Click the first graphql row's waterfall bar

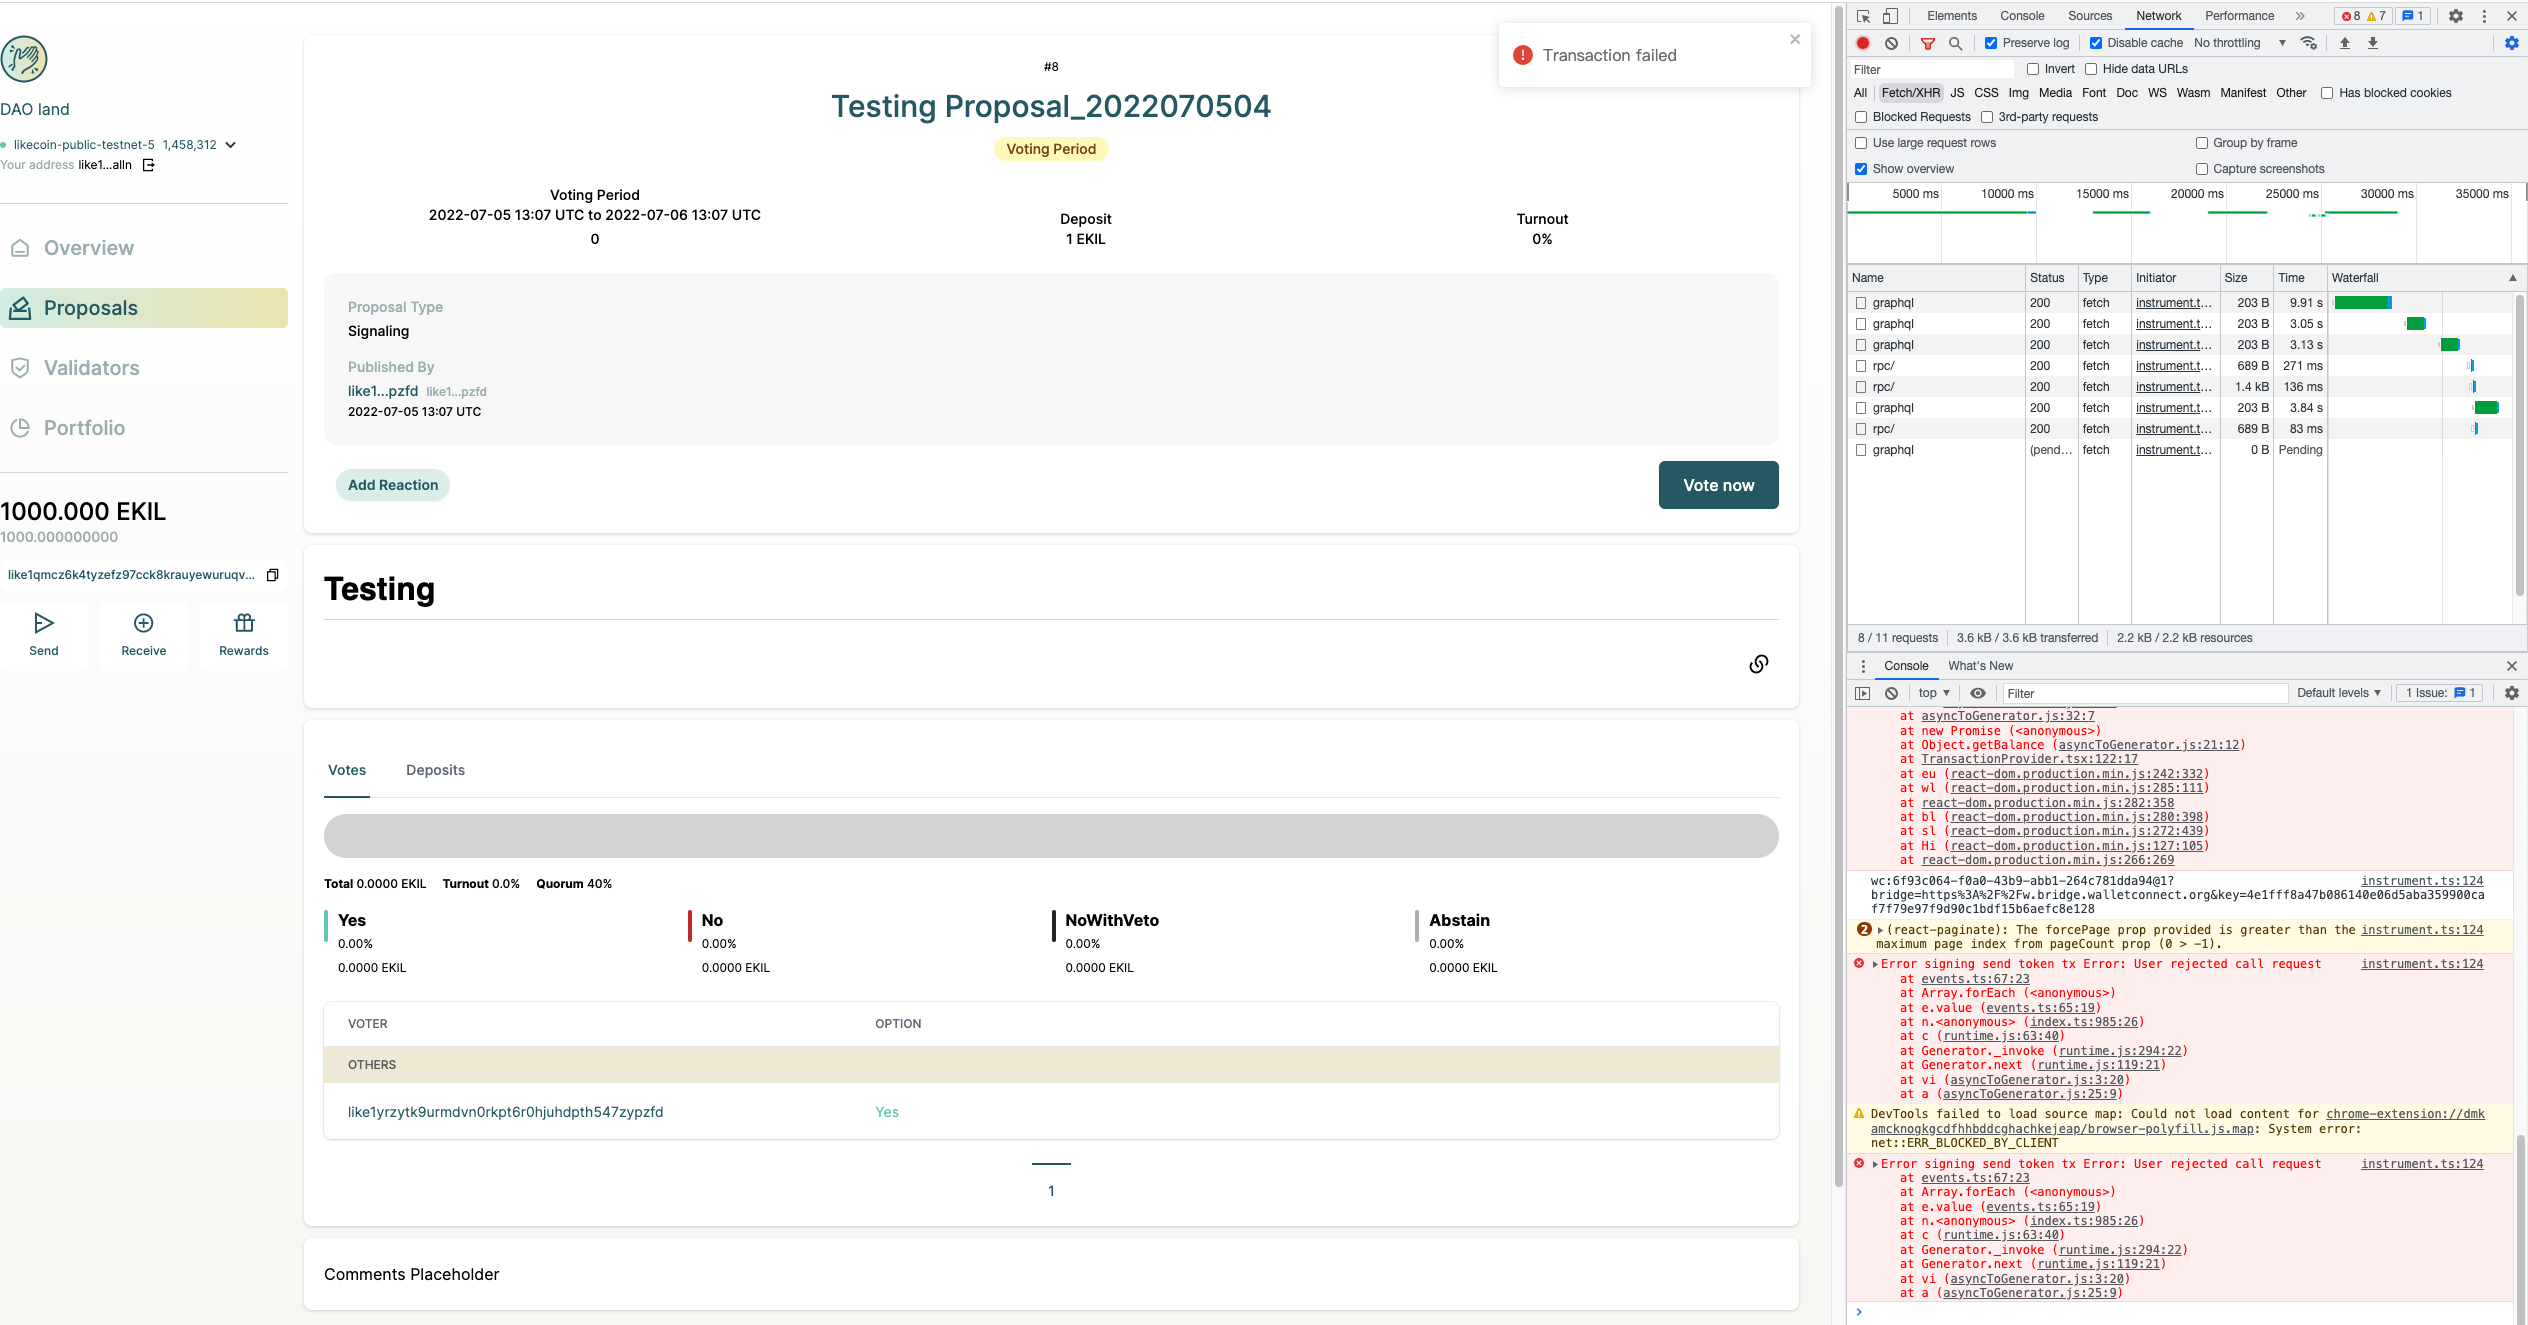(x=2362, y=303)
